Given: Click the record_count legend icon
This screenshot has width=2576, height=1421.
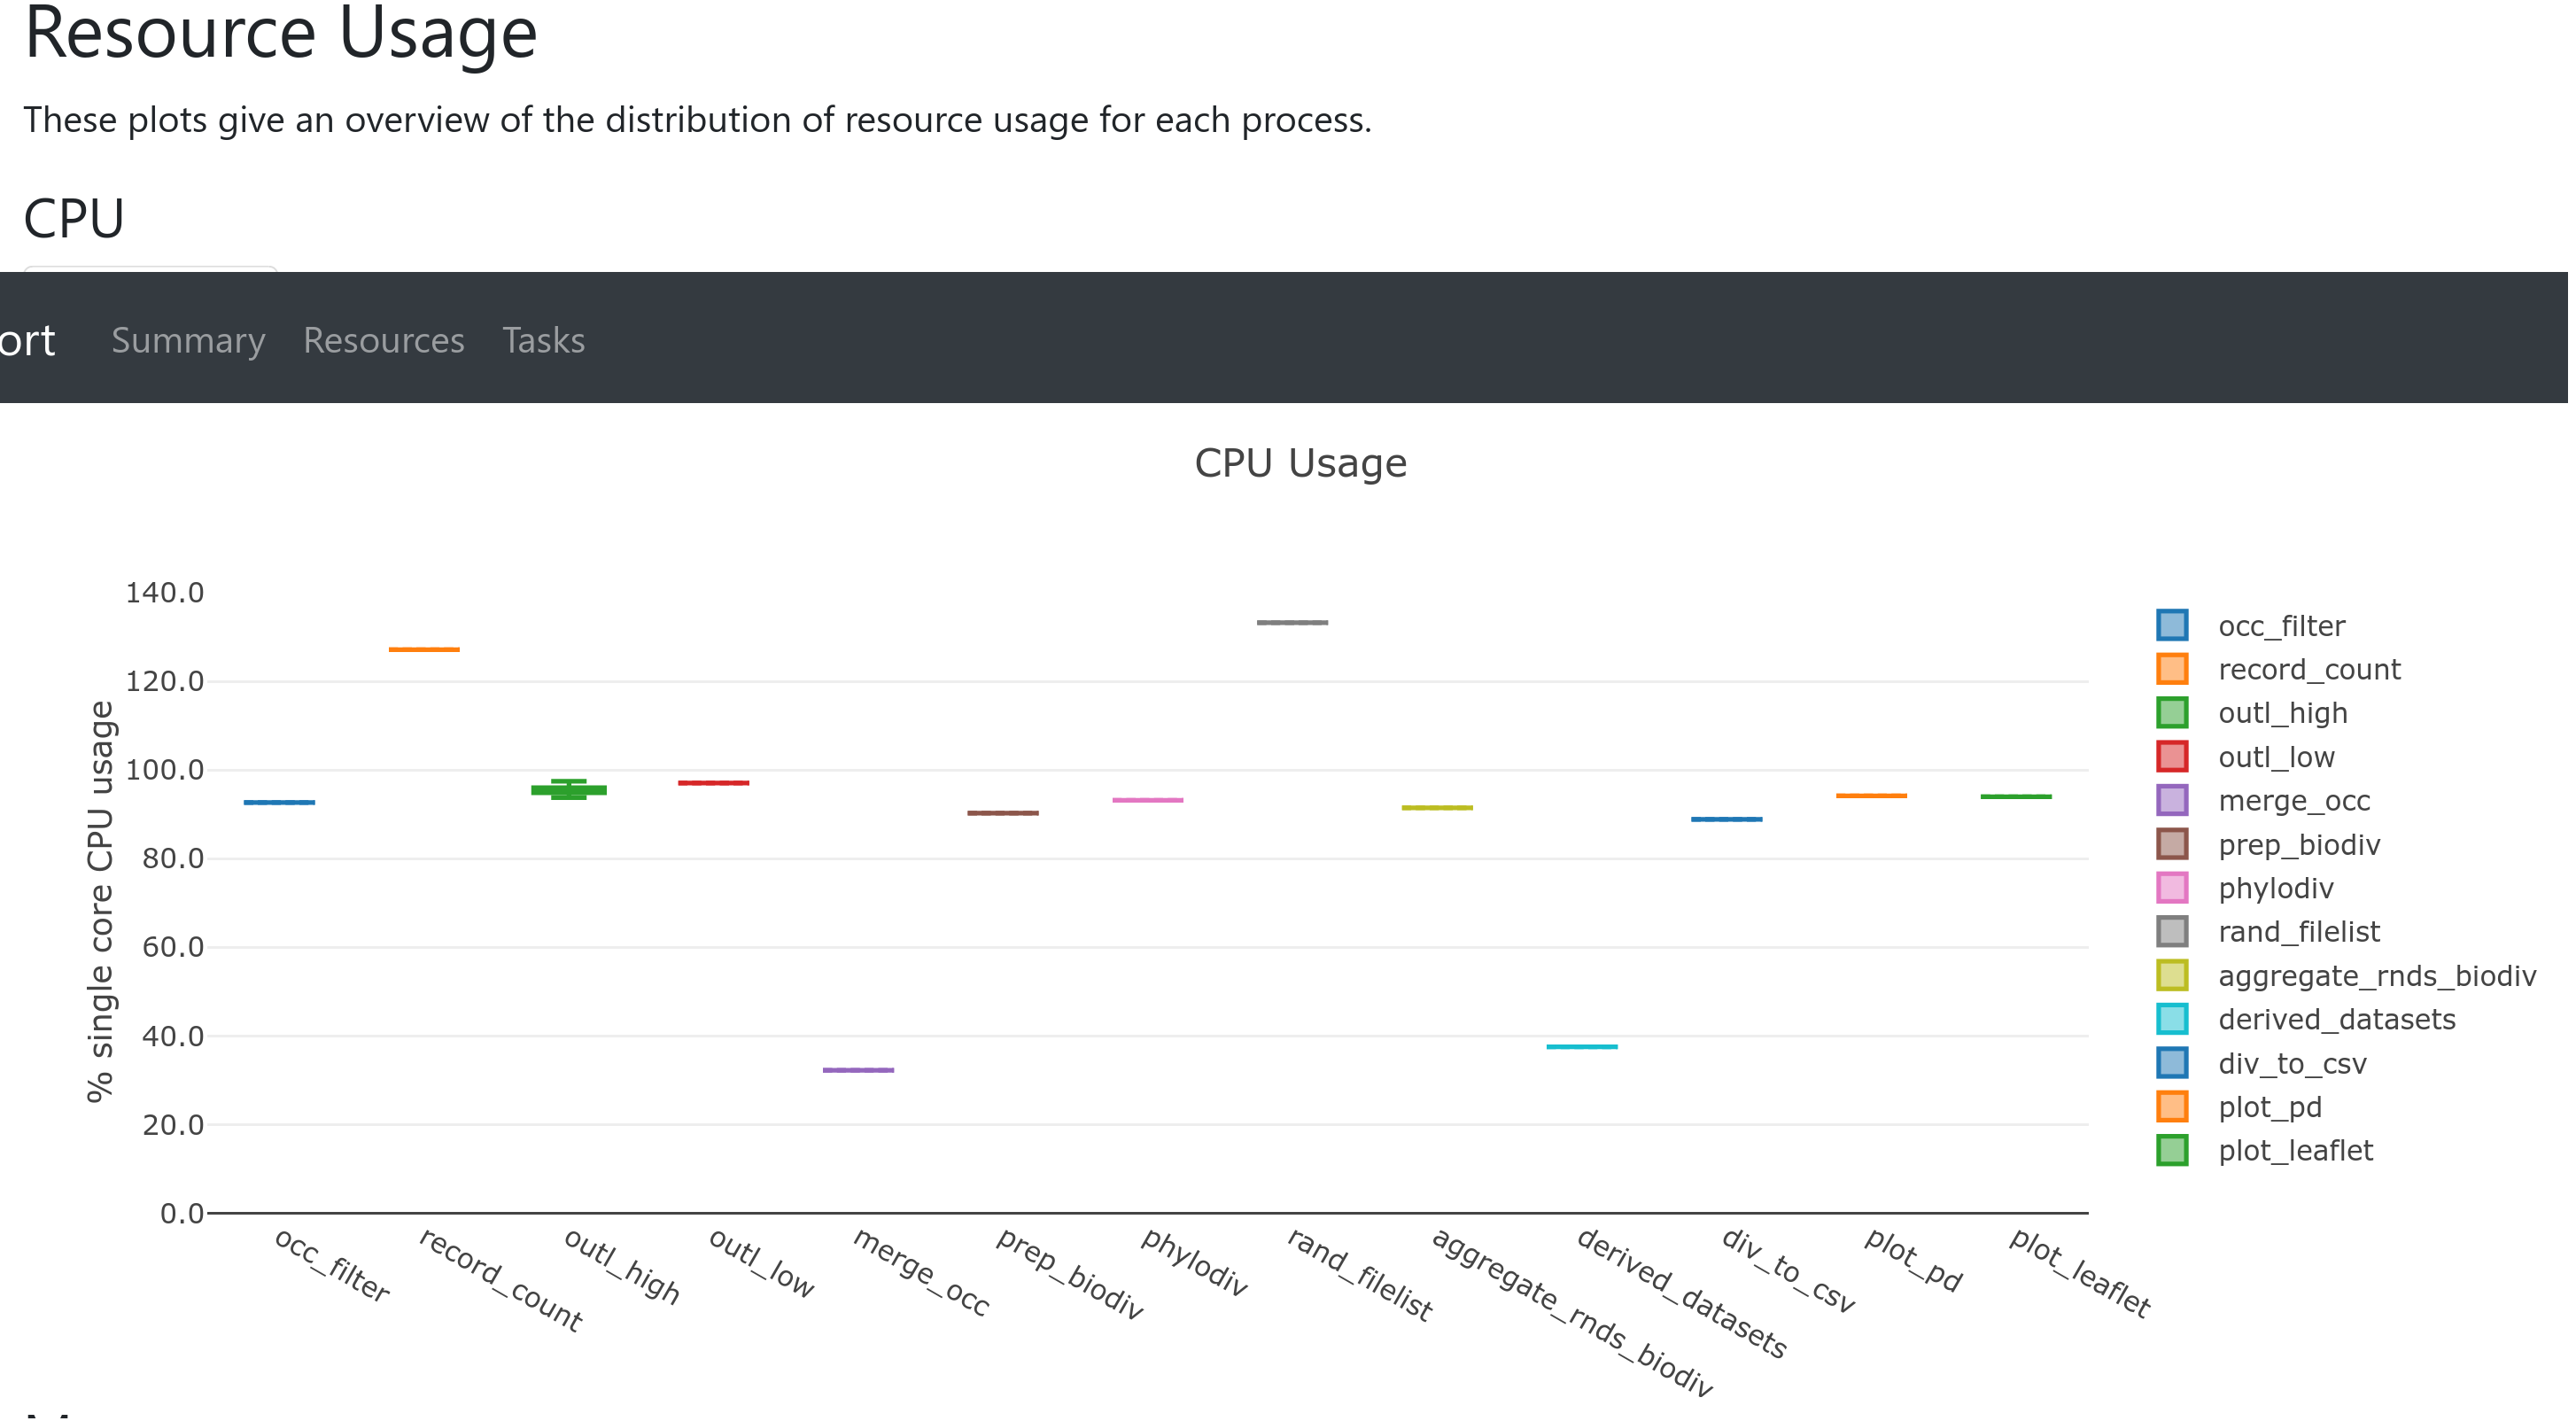Looking at the screenshot, I should click(2172, 669).
